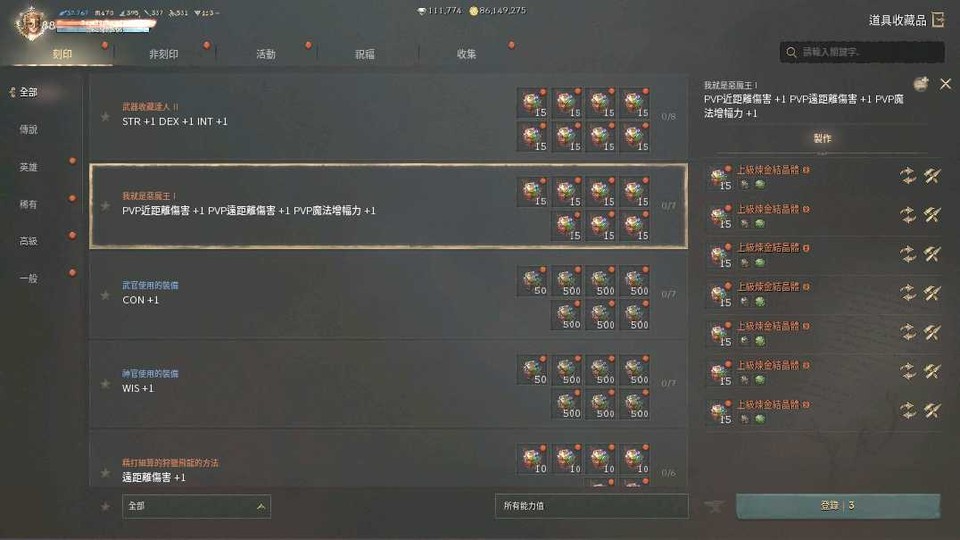Click exchange arrows icon of first 上級煉金結晶體

pyautogui.click(x=908, y=176)
